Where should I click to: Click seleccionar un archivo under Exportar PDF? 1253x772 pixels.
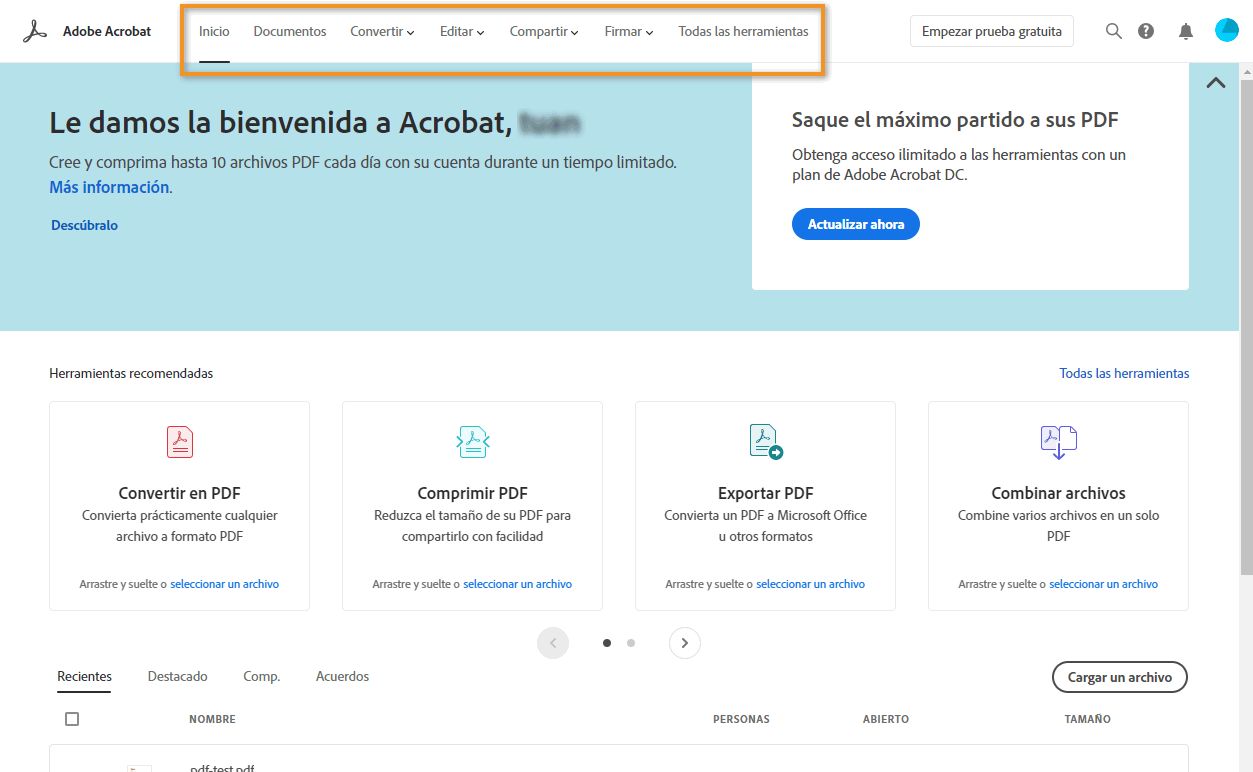810,584
